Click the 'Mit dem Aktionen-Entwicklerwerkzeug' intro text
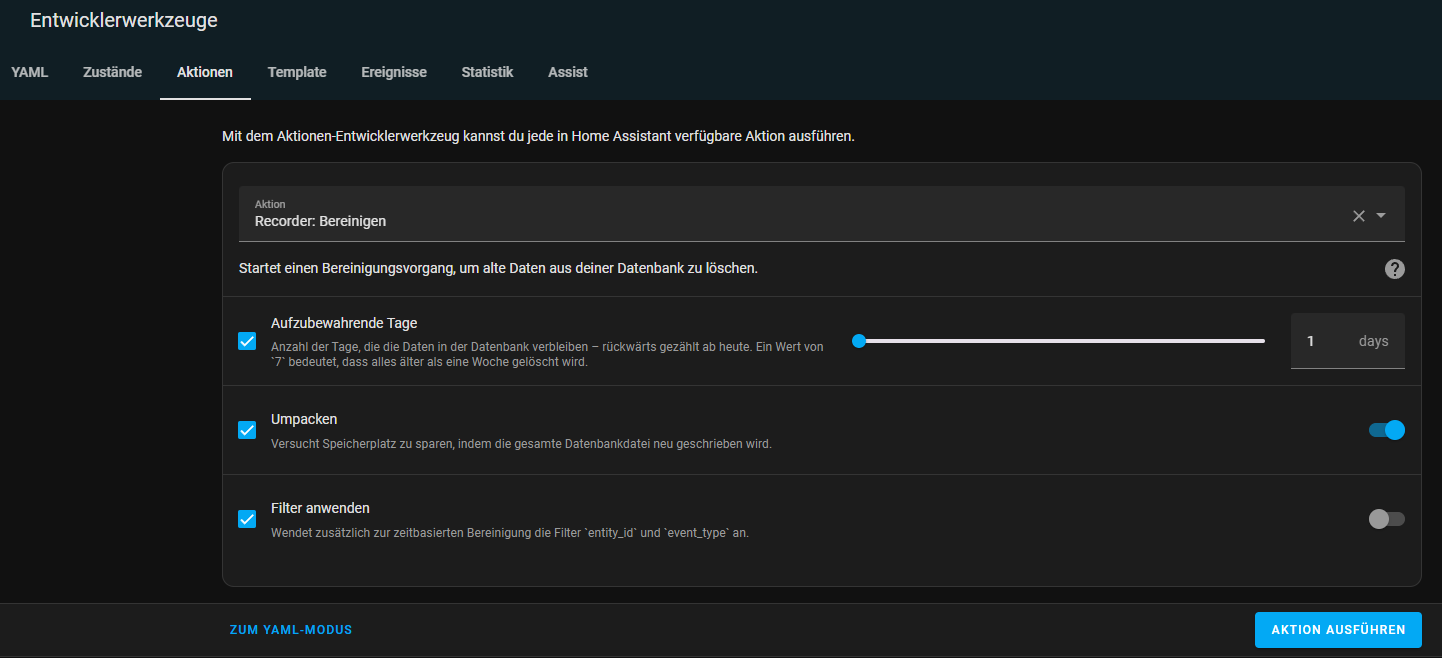Screen dimensions: 1442x658 click(x=538, y=136)
